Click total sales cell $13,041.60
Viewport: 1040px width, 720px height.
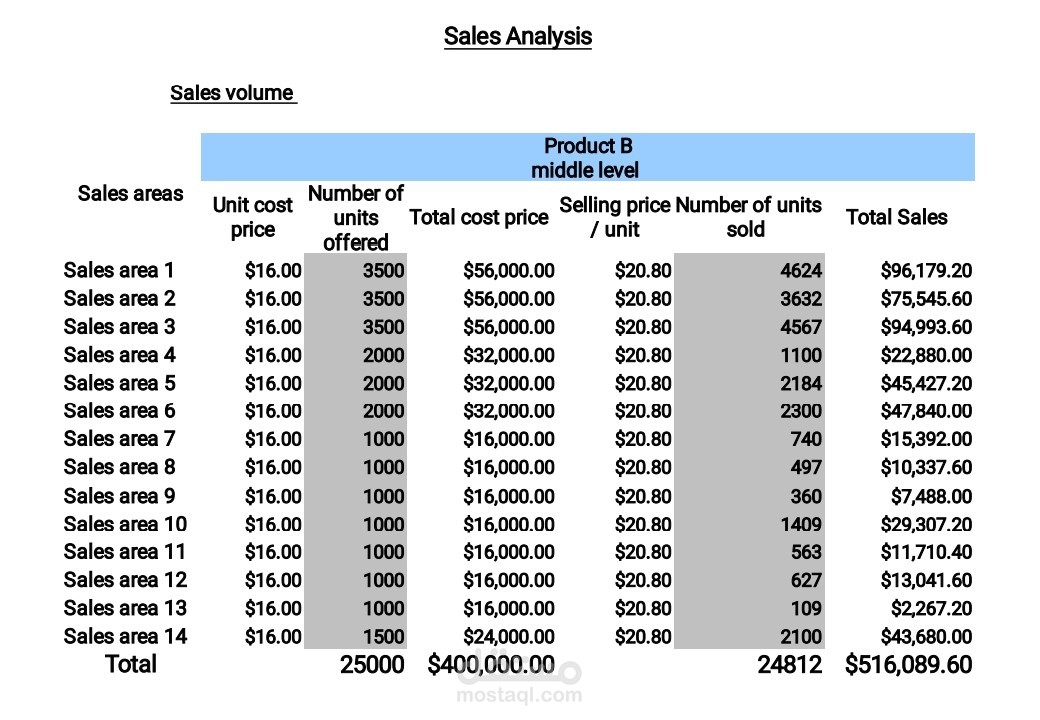pos(927,580)
